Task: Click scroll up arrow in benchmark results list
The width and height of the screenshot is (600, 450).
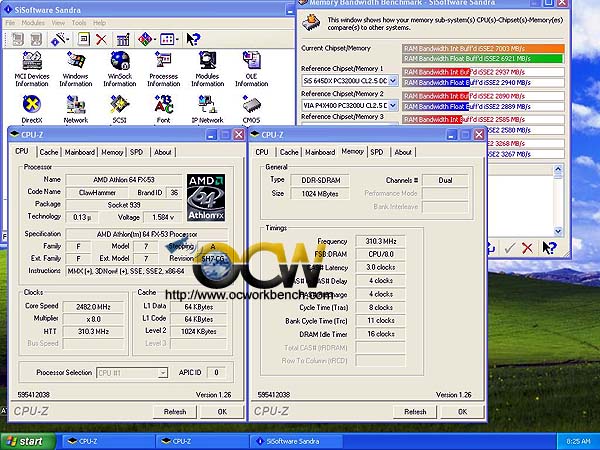Action: [x=558, y=169]
